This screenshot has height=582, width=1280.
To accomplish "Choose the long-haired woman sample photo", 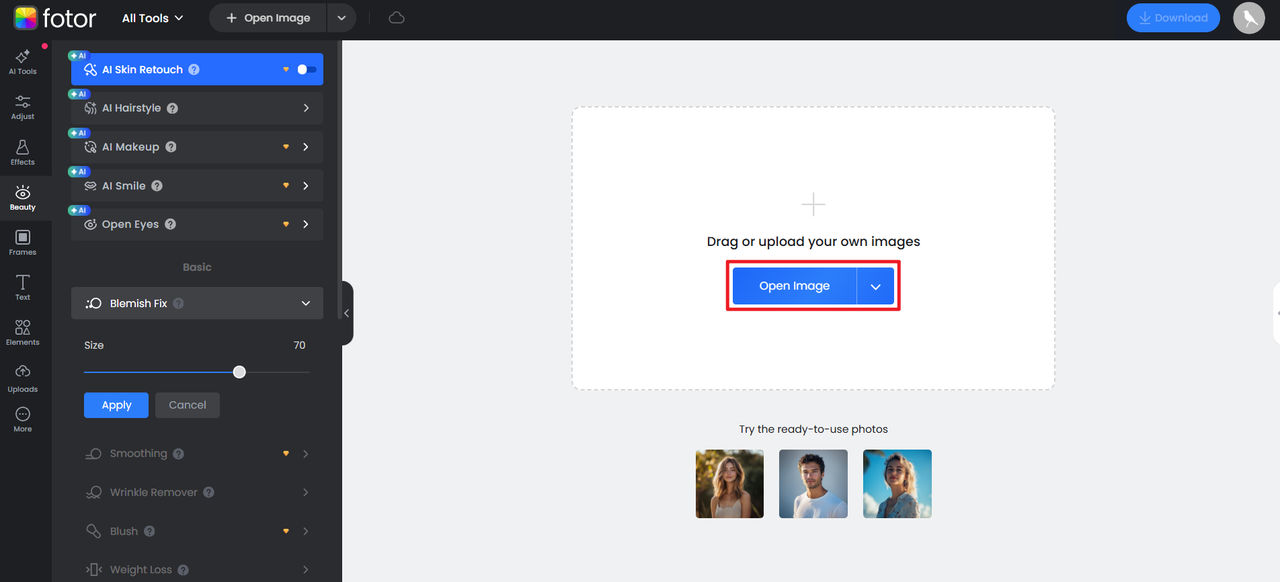I will [x=730, y=484].
